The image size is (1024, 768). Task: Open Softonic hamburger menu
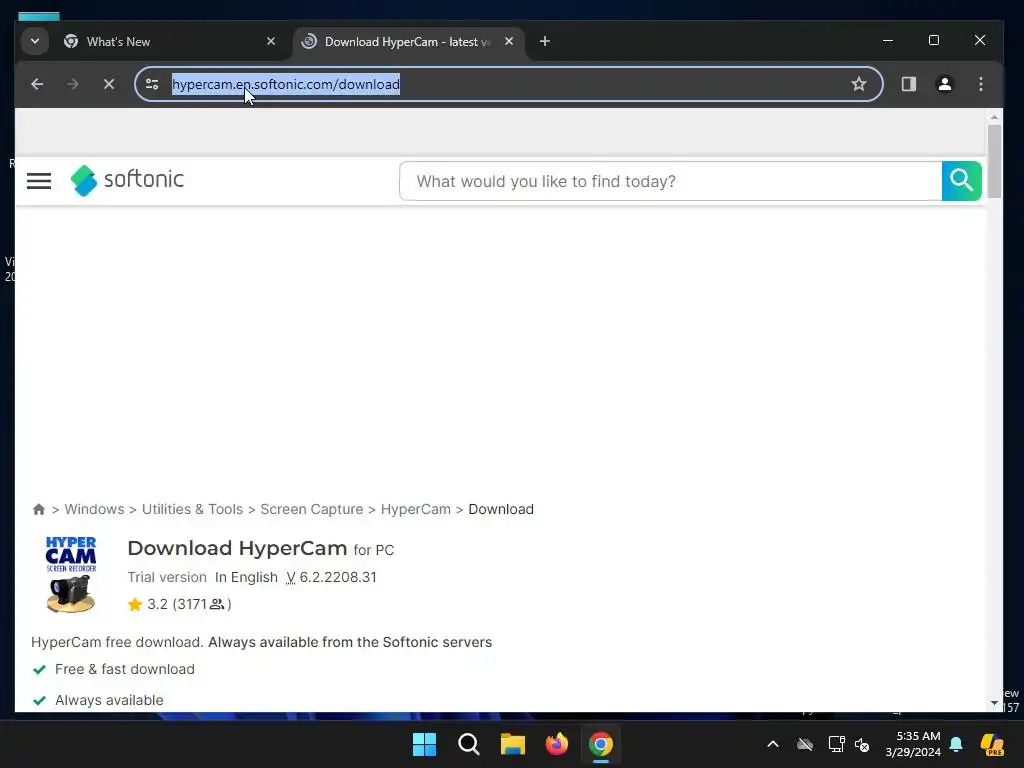[x=39, y=181]
